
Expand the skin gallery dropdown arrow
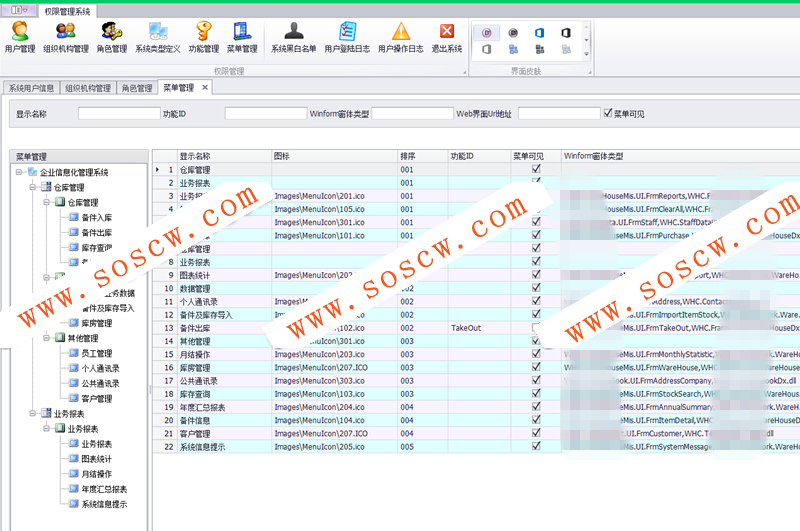[587, 54]
